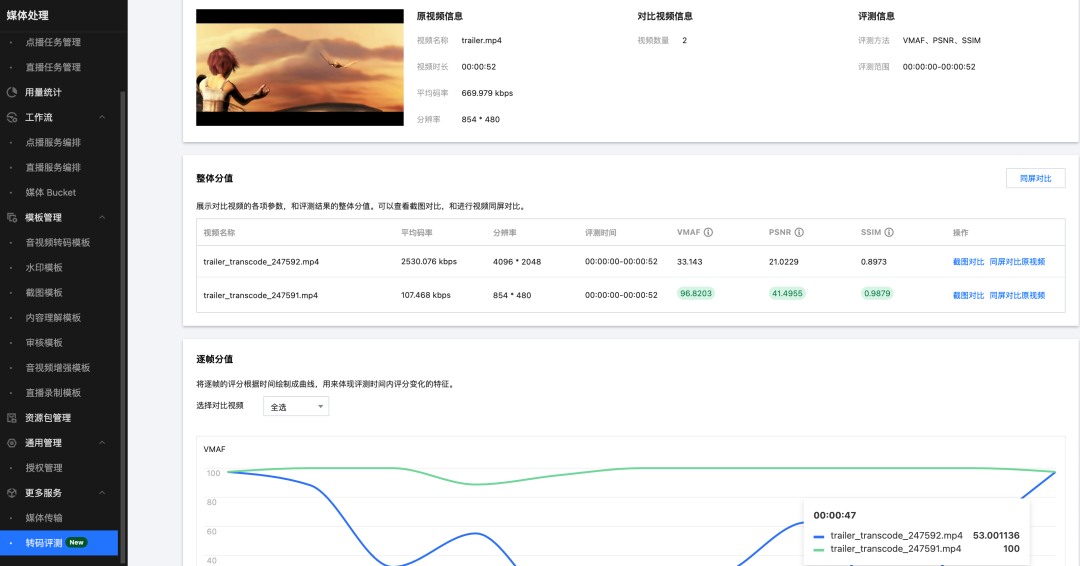Image resolution: width=1080 pixels, height=566 pixels.
Task: Open 授权管理 in sidebar
Action: tap(44, 468)
